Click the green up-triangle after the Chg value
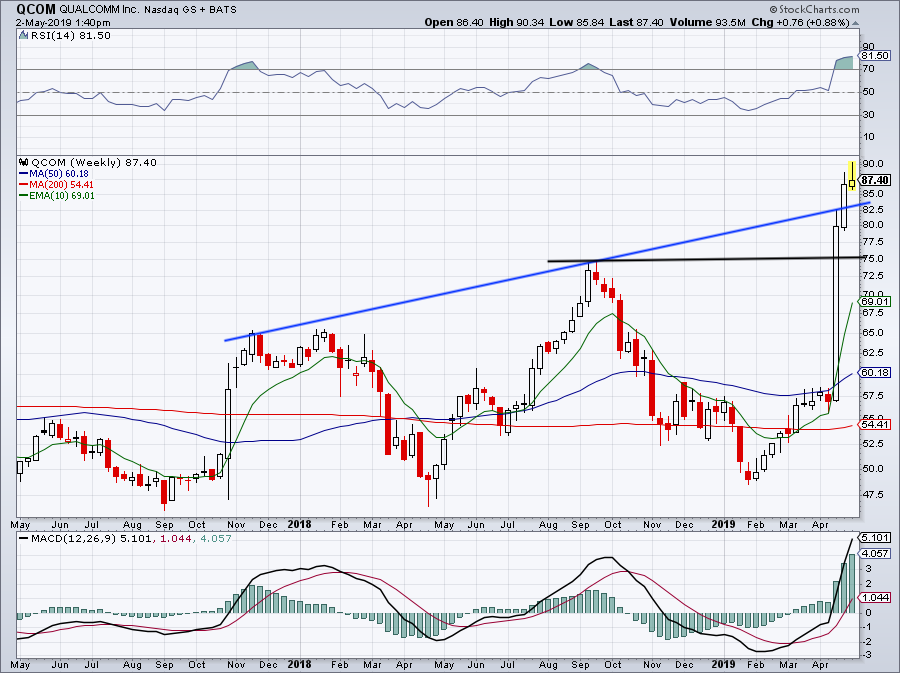This screenshot has width=900, height=673. [856, 23]
